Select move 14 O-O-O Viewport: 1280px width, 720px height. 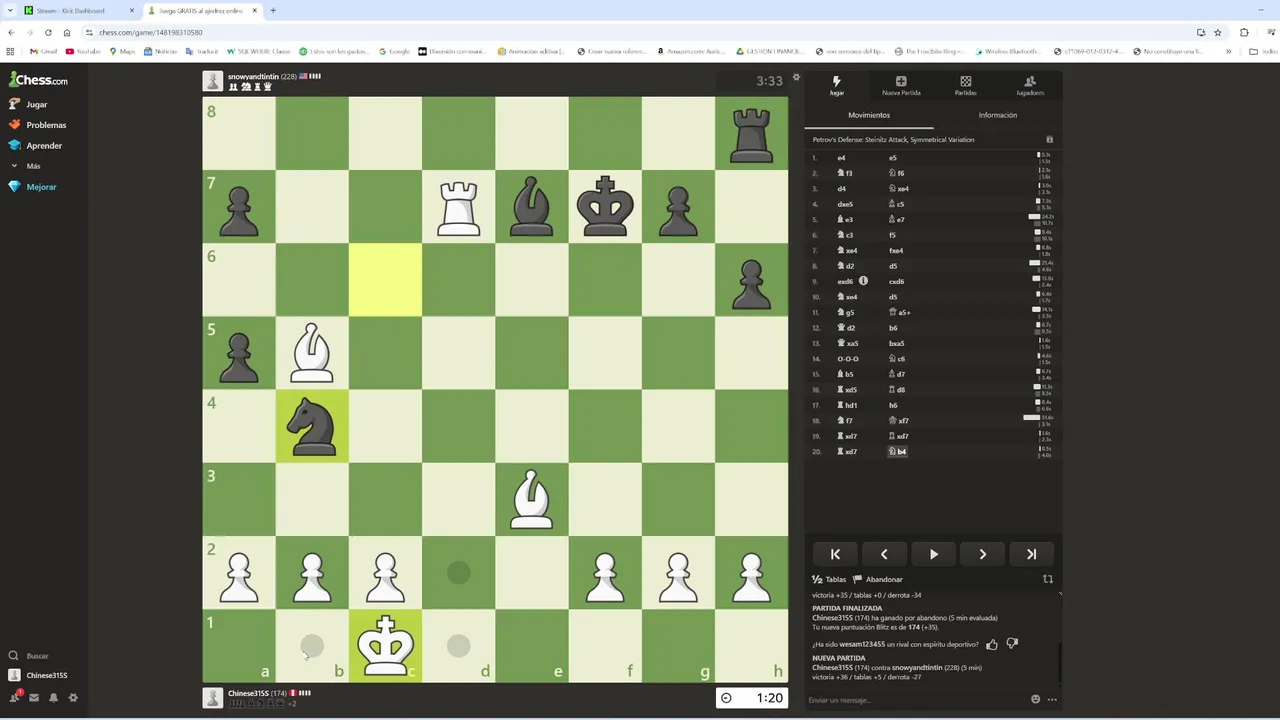[x=848, y=358]
